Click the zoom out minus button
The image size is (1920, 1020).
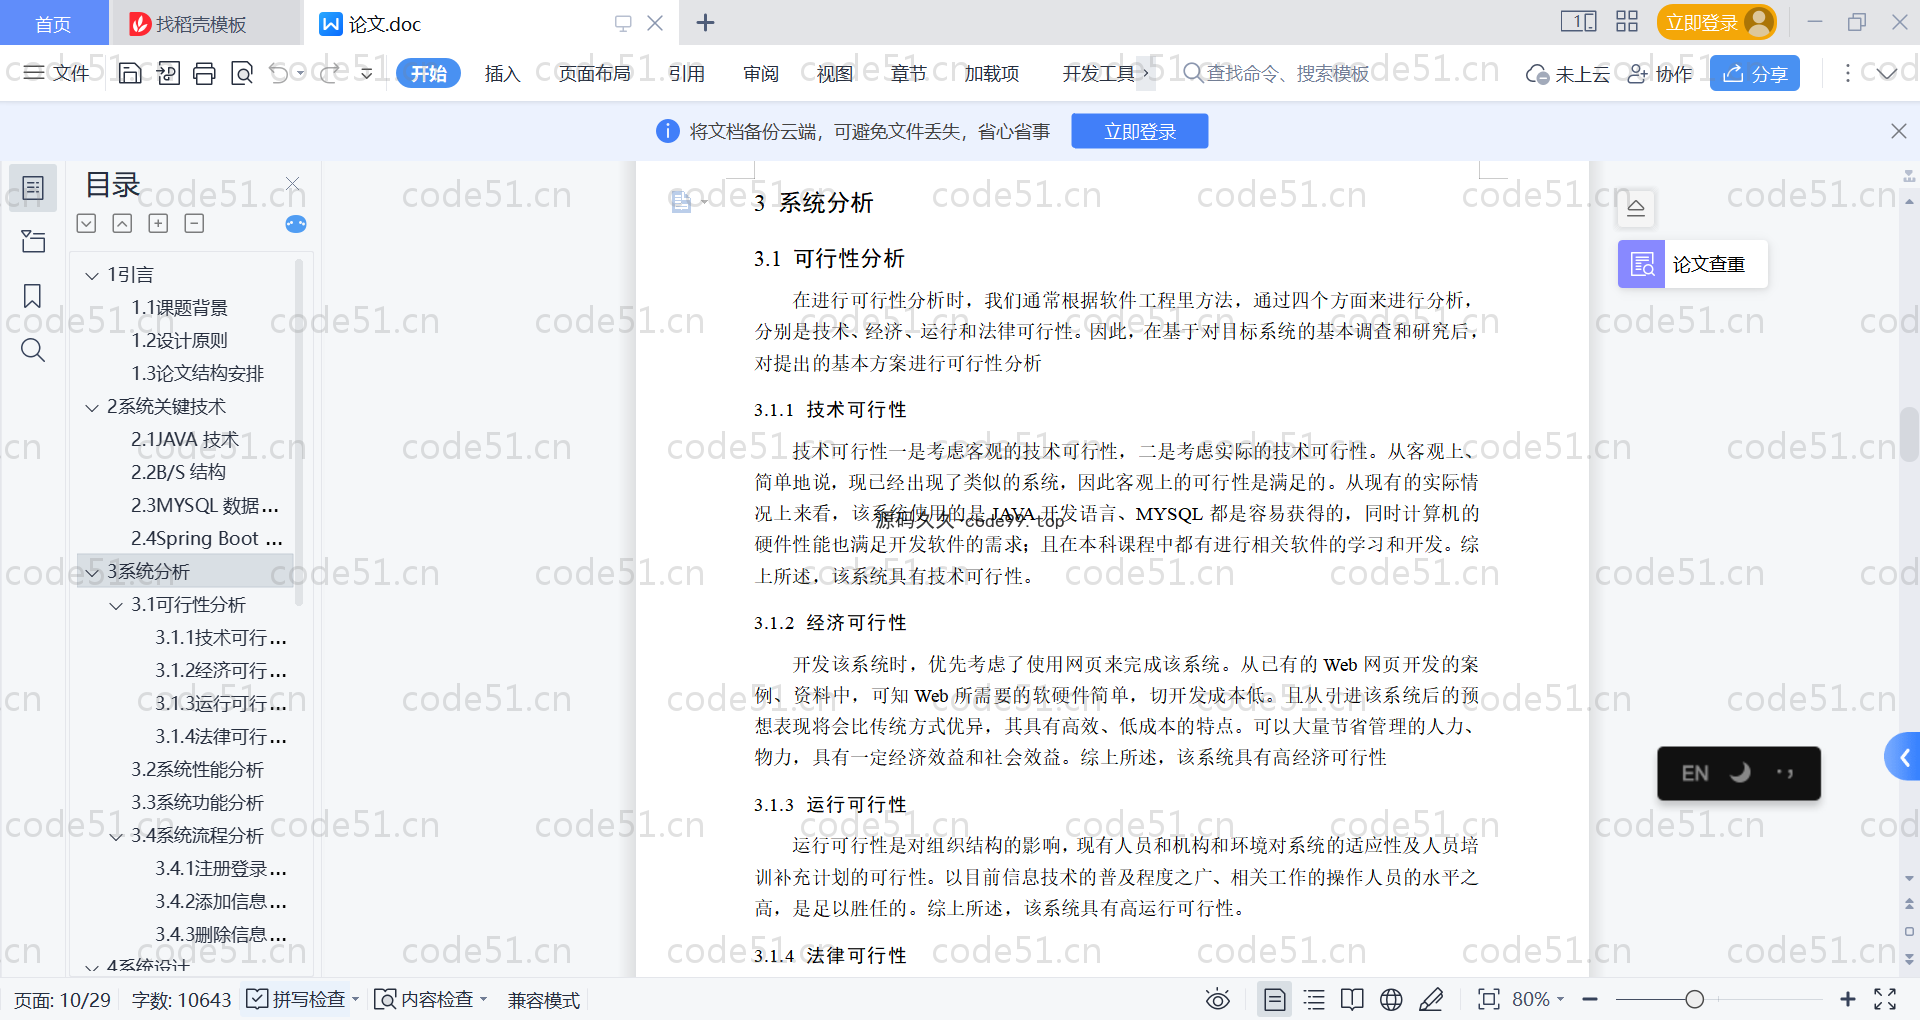(x=1590, y=999)
